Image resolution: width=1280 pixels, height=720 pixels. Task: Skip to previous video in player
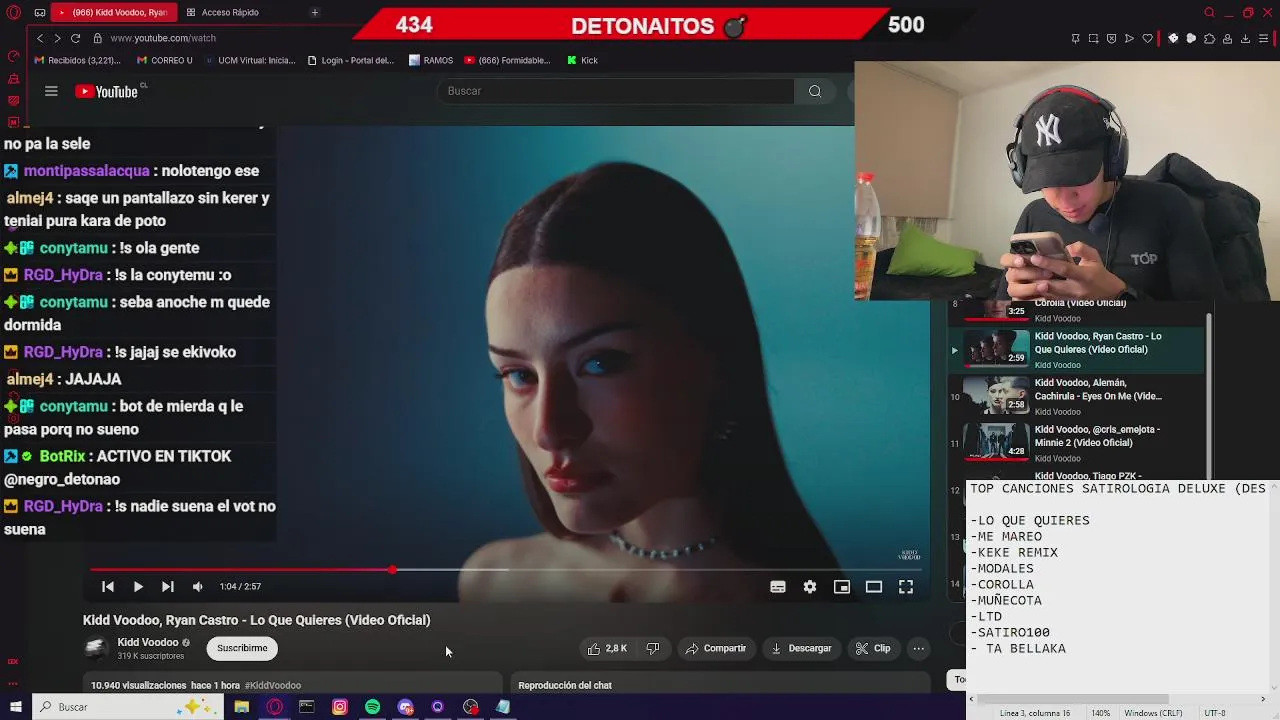pos(108,587)
